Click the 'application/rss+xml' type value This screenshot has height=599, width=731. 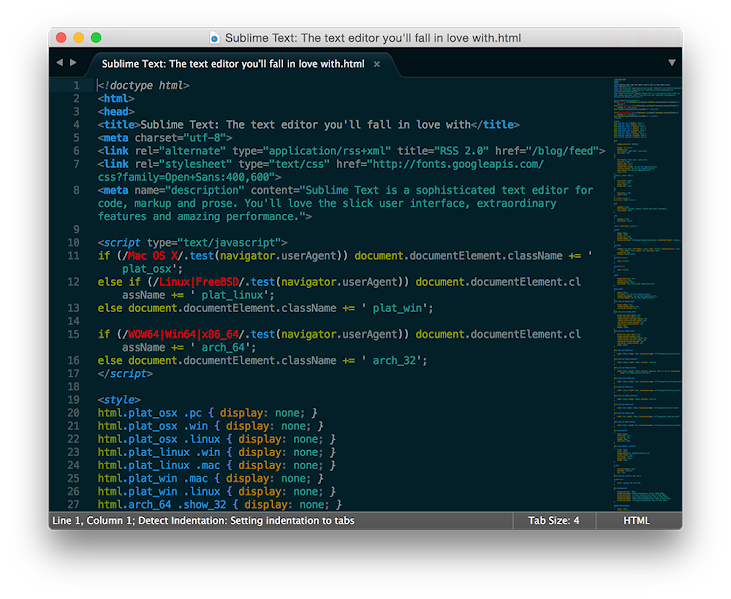point(327,151)
